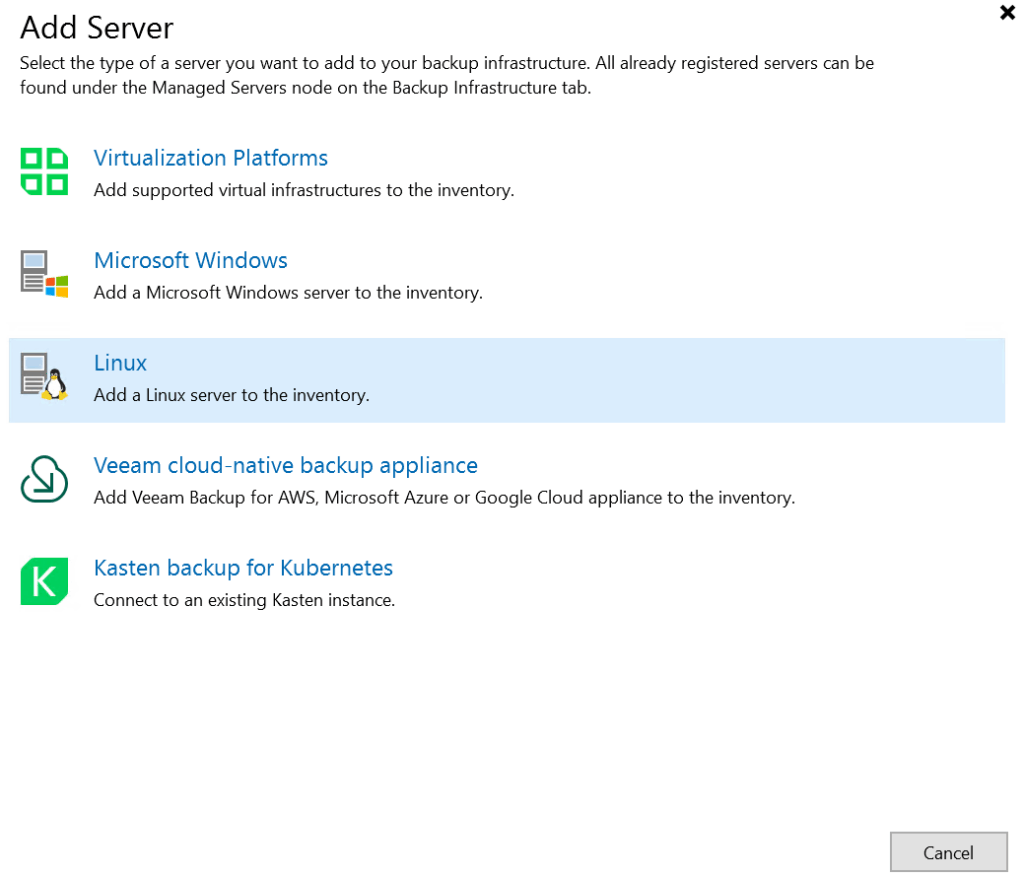The image size is (1024, 876).
Task: Click 'Add a Linux server to the inventory' text
Action: 231,395
